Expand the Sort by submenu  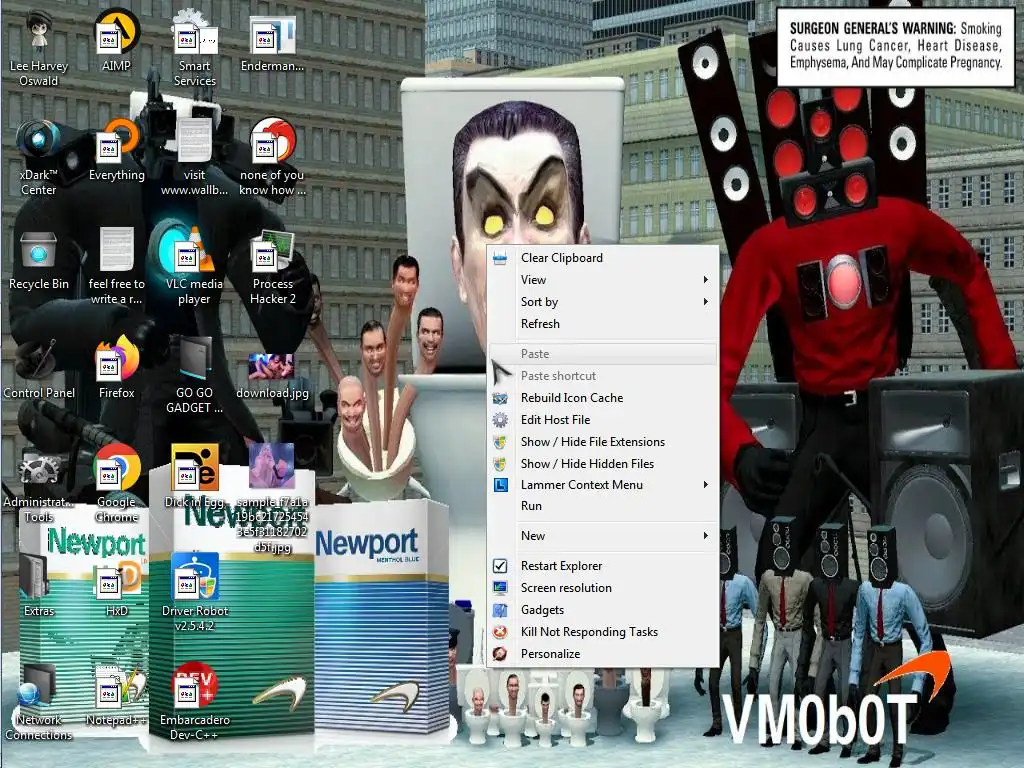[603, 302]
